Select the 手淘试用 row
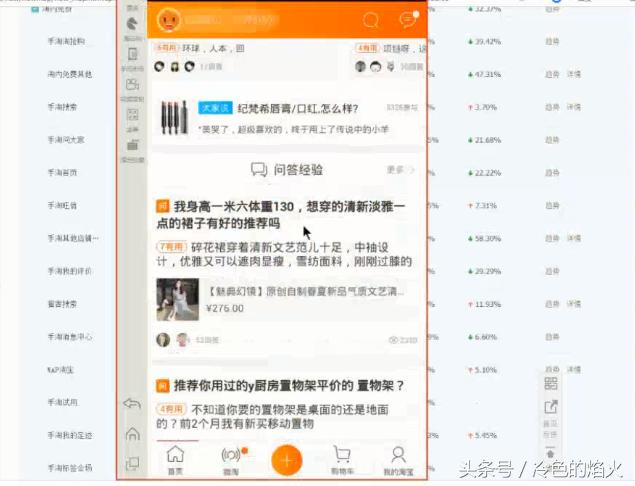Screen dimensions: 635x486 click(x=62, y=402)
